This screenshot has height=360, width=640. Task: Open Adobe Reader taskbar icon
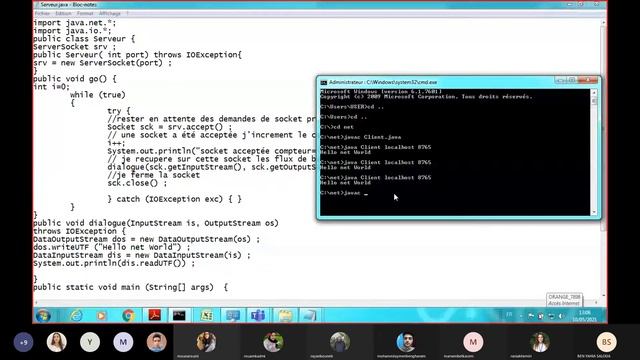pyautogui.click(x=154, y=316)
